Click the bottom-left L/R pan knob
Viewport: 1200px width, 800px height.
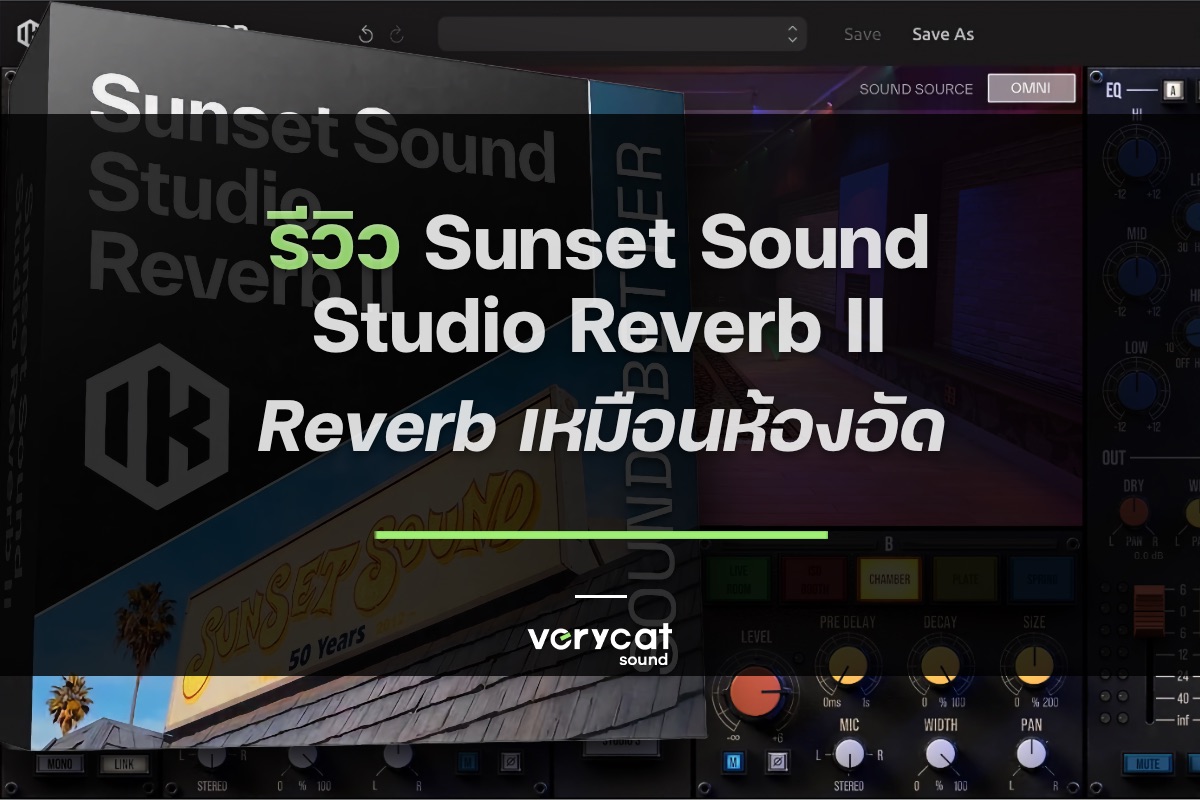pyautogui.click(x=398, y=755)
